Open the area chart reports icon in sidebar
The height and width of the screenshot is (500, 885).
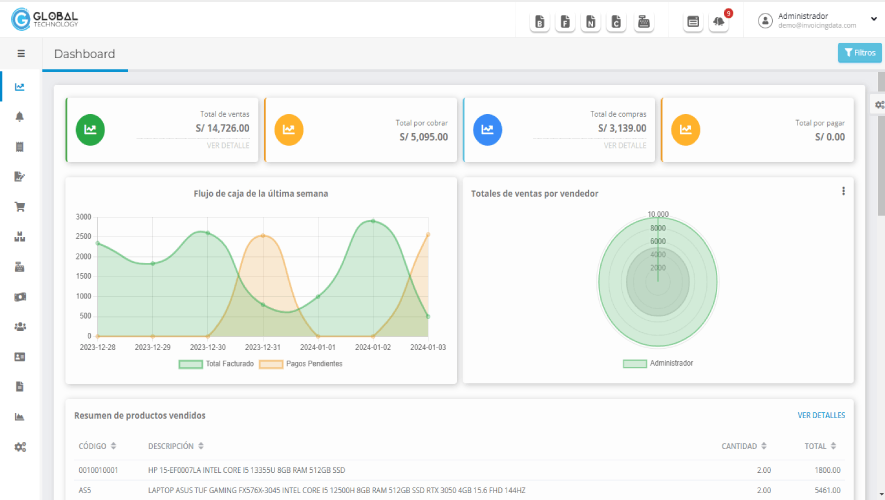(x=20, y=417)
